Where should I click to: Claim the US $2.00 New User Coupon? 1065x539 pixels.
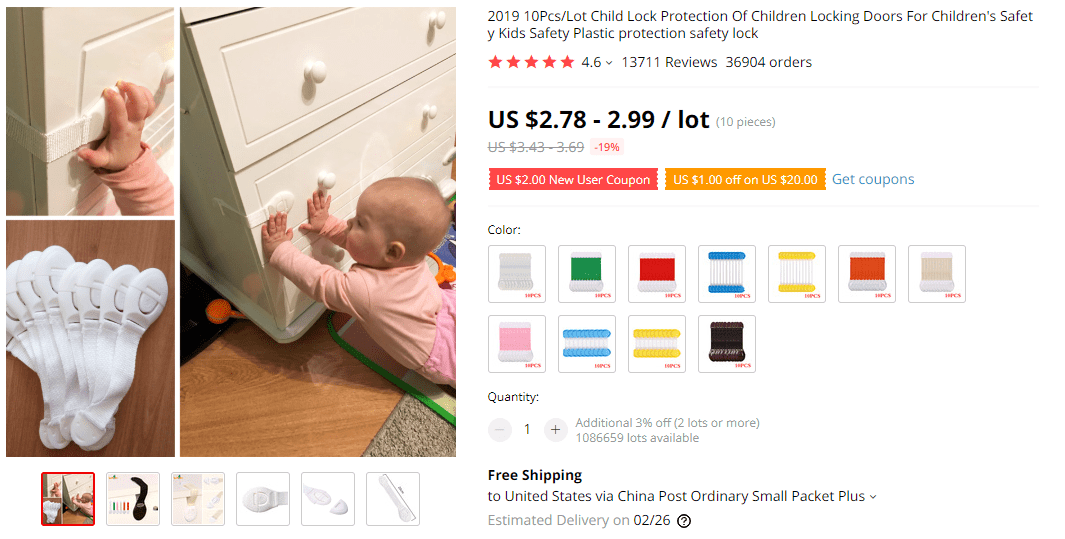(572, 180)
